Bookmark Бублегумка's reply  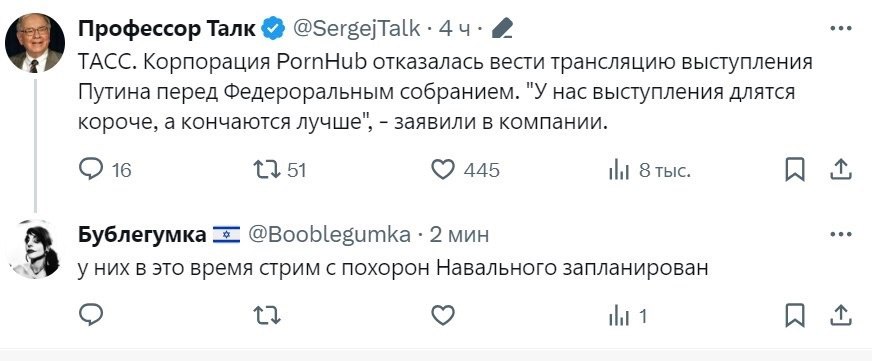(x=795, y=316)
